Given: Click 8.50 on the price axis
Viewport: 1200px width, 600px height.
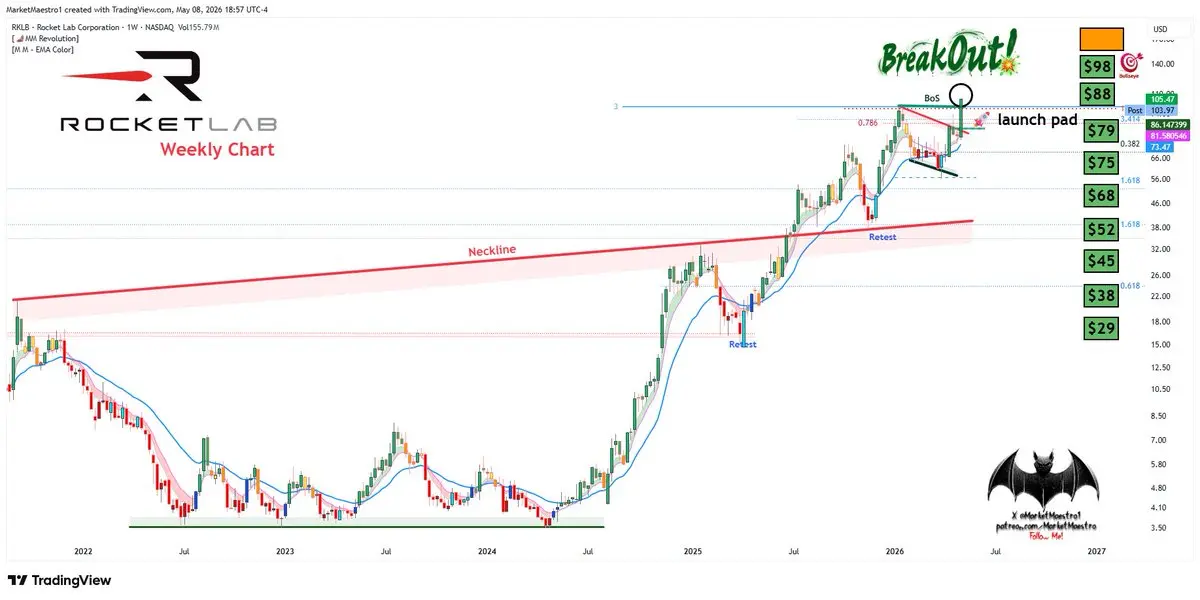Looking at the screenshot, I should 1158,416.
